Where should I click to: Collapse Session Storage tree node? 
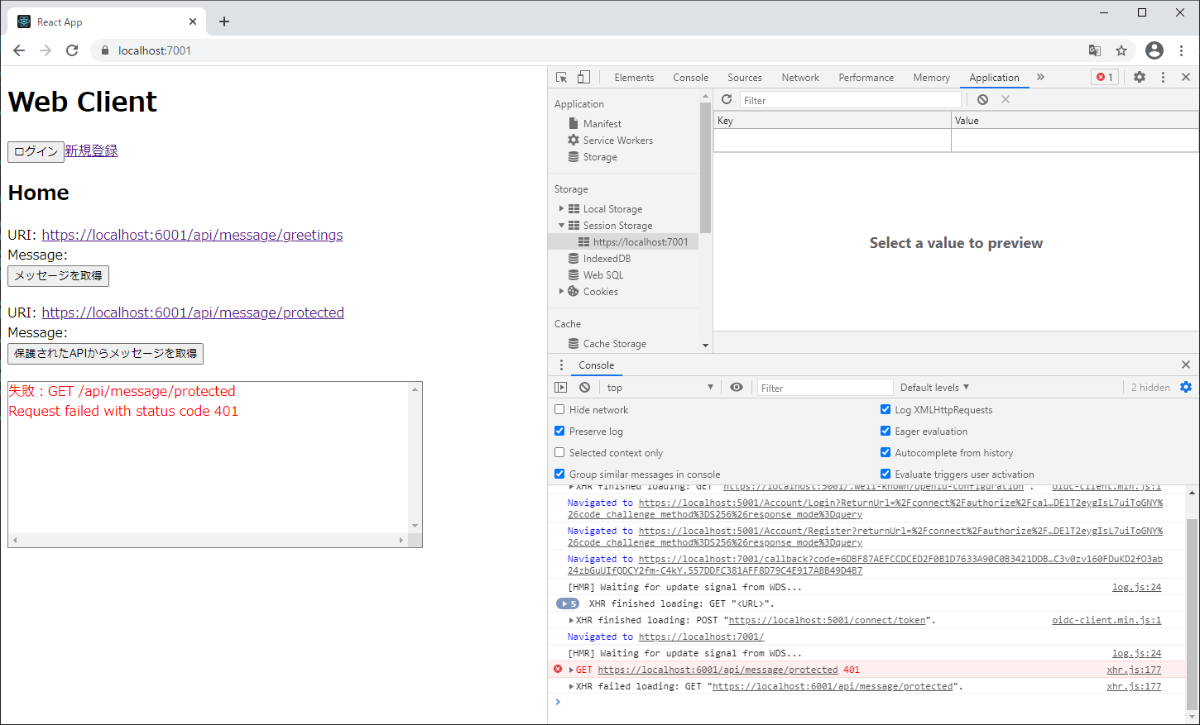562,226
